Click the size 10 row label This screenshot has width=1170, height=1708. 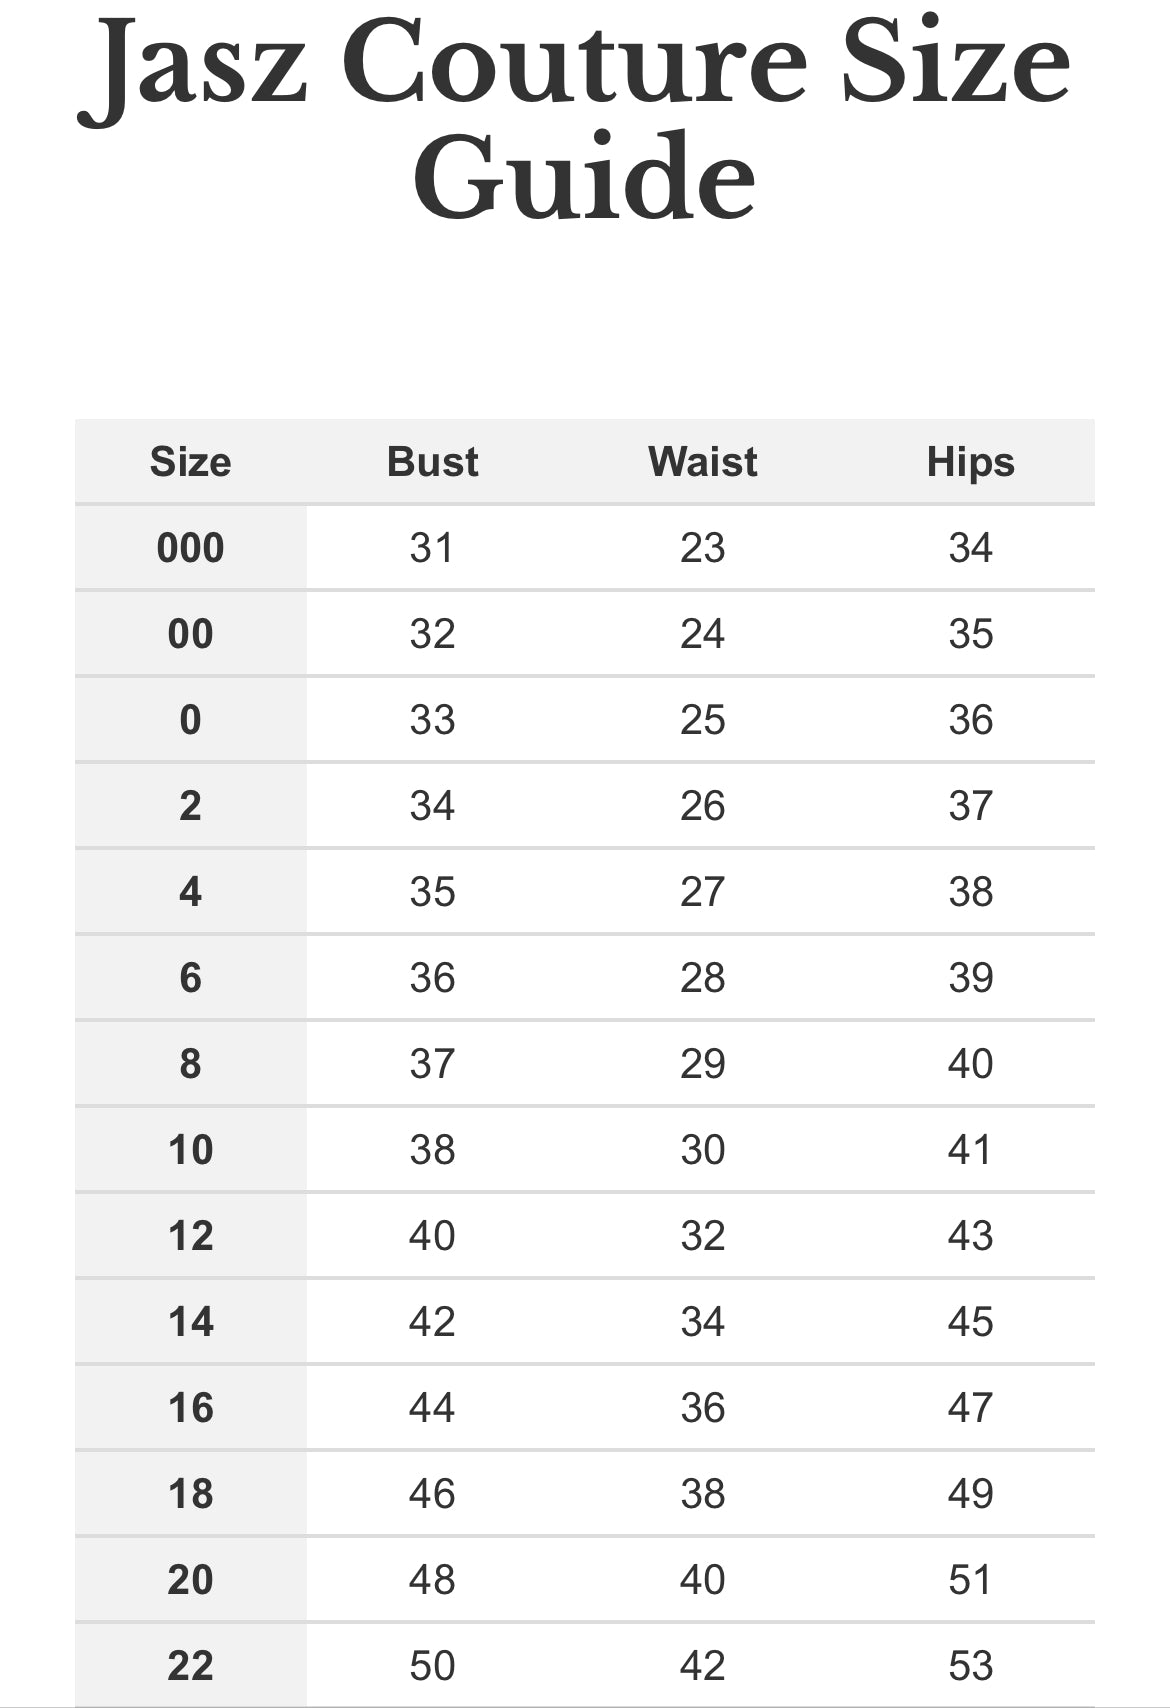[x=190, y=1150]
